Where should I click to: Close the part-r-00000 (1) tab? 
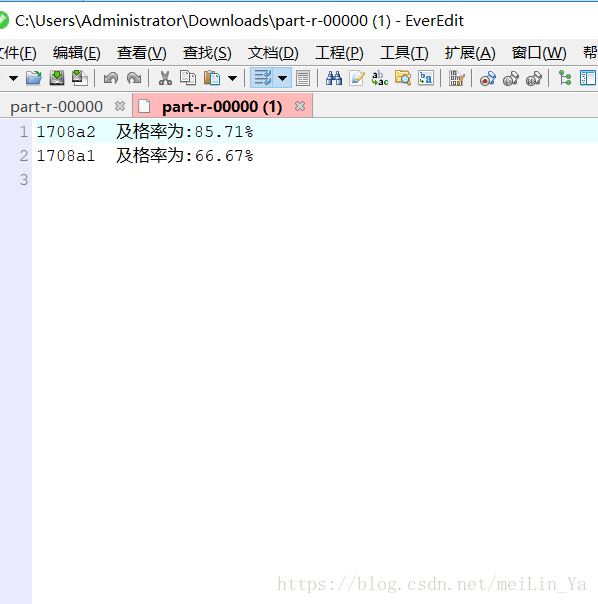click(x=300, y=106)
